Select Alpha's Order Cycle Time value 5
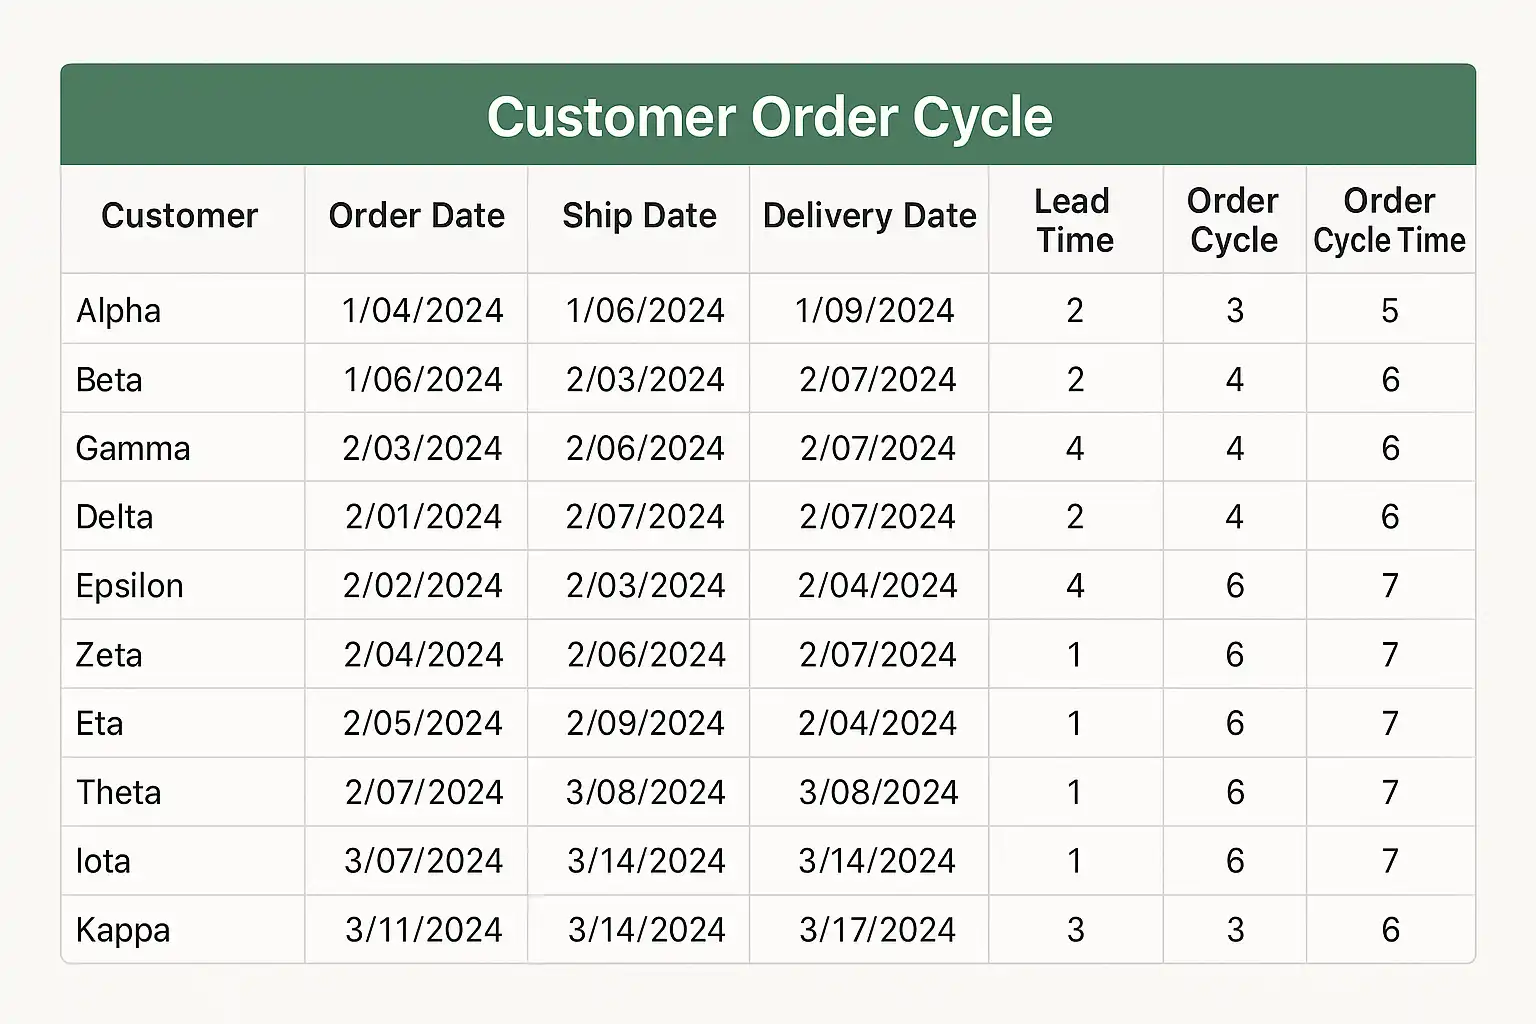Viewport: 1536px width, 1024px height. pos(1390,311)
